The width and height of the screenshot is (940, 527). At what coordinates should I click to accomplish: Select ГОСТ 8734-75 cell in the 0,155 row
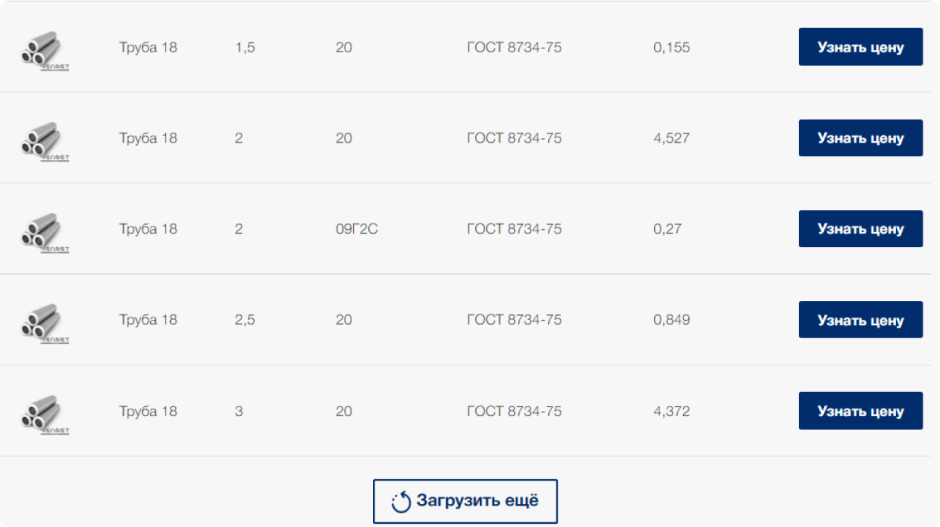(x=514, y=47)
